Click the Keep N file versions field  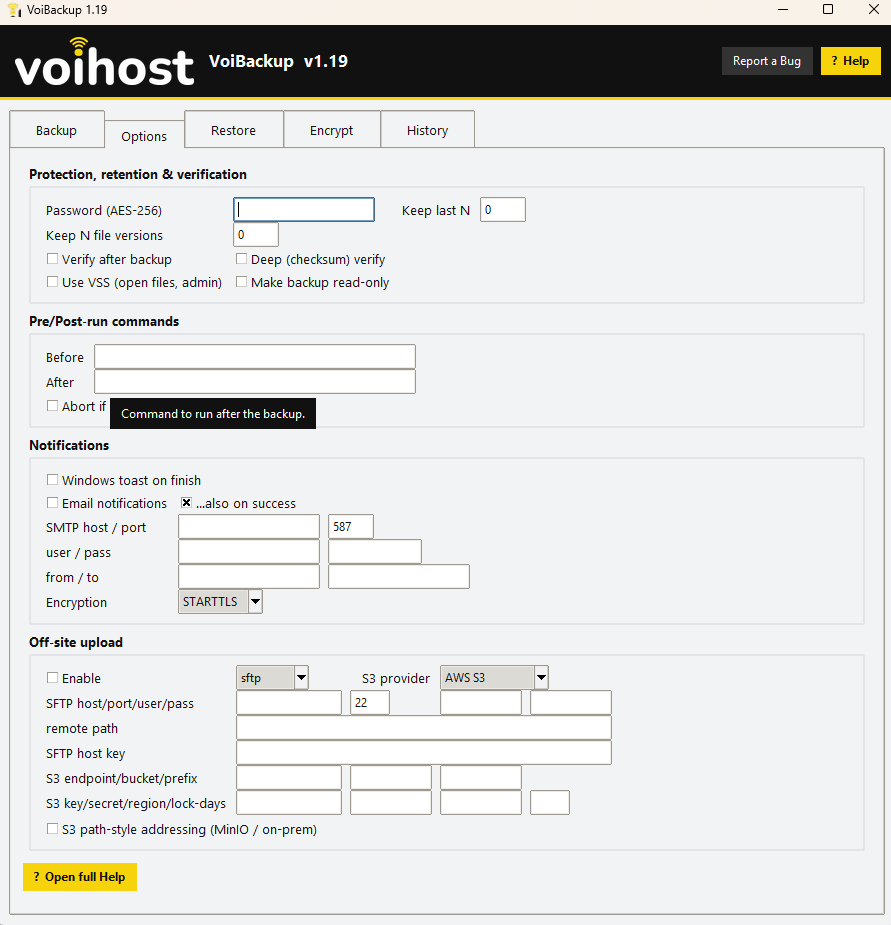tap(256, 234)
